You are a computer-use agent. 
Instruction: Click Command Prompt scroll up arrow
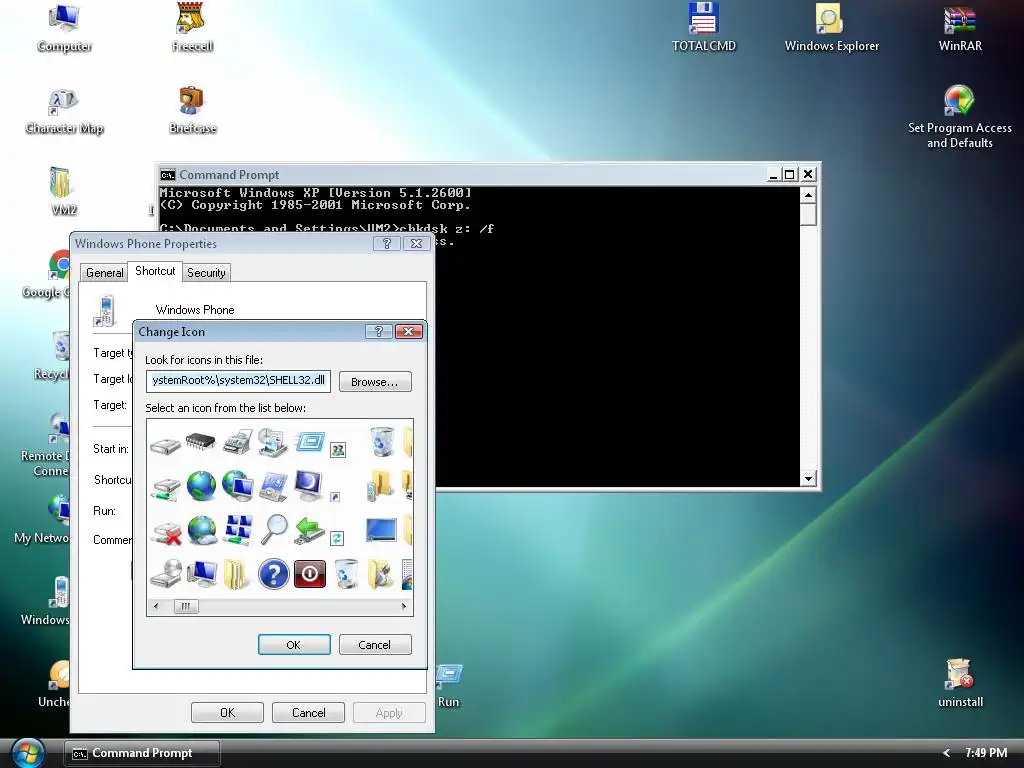(x=808, y=195)
